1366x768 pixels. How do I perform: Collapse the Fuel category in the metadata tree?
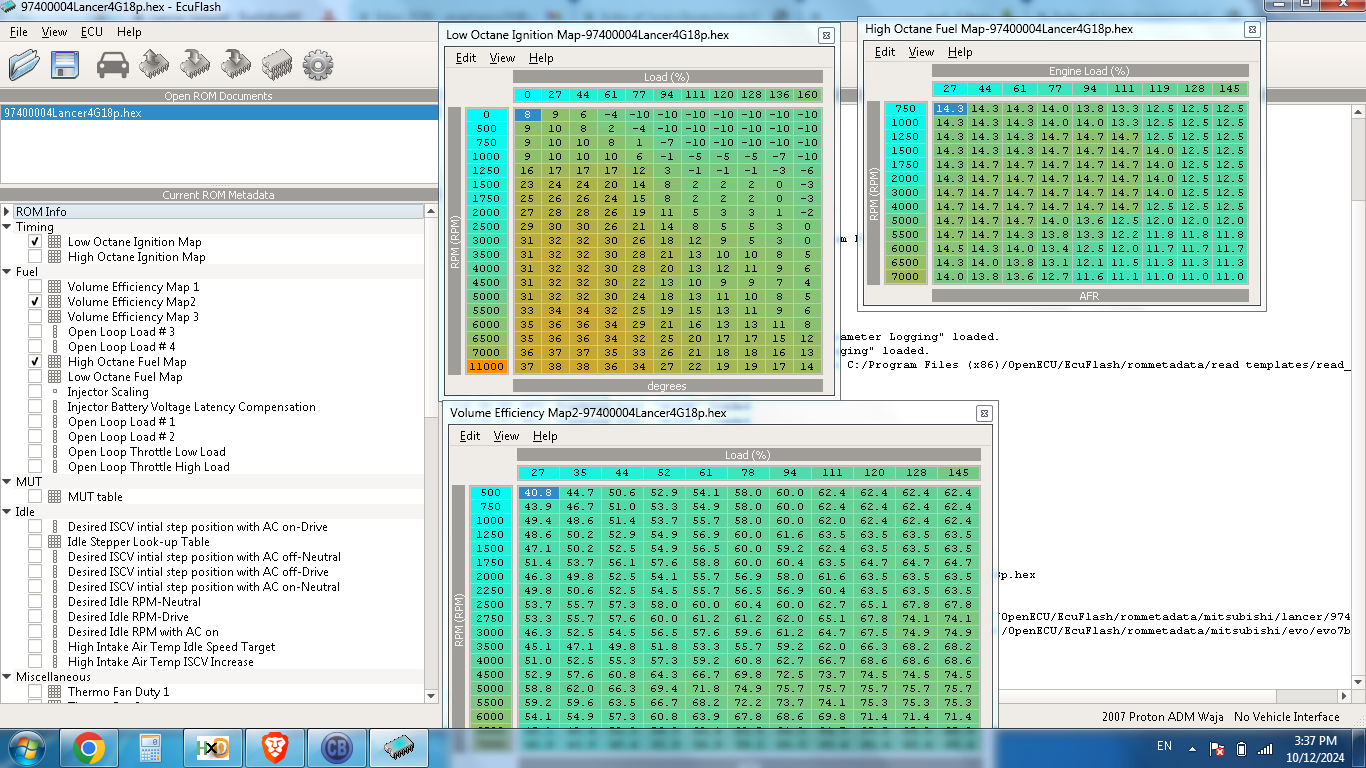pyautogui.click(x=7, y=272)
